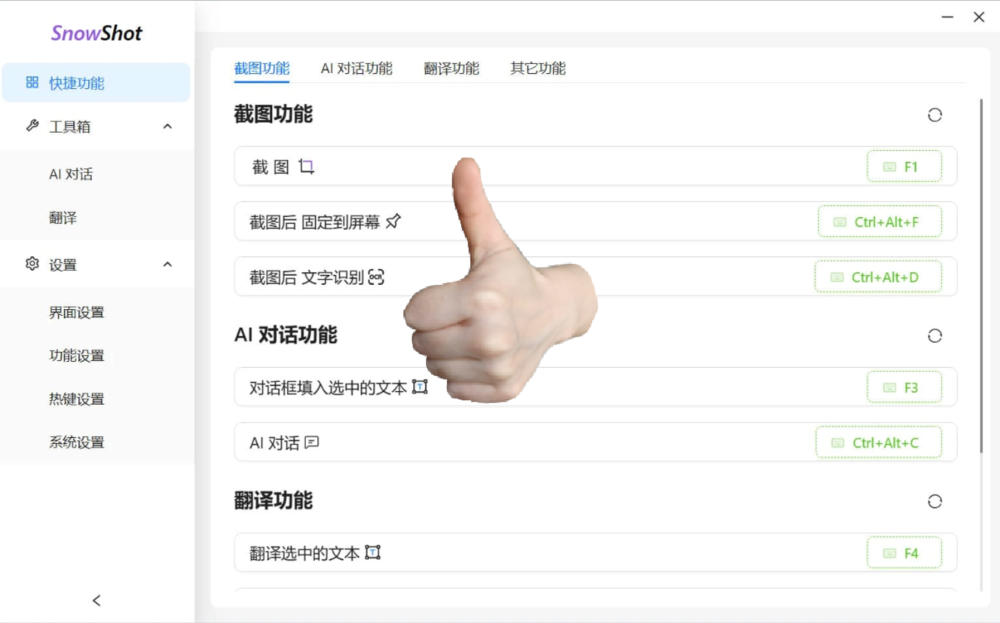The width and height of the screenshot is (1000, 623).
Task: Click the chat bubble icon next to AI 对话
Action: (311, 442)
